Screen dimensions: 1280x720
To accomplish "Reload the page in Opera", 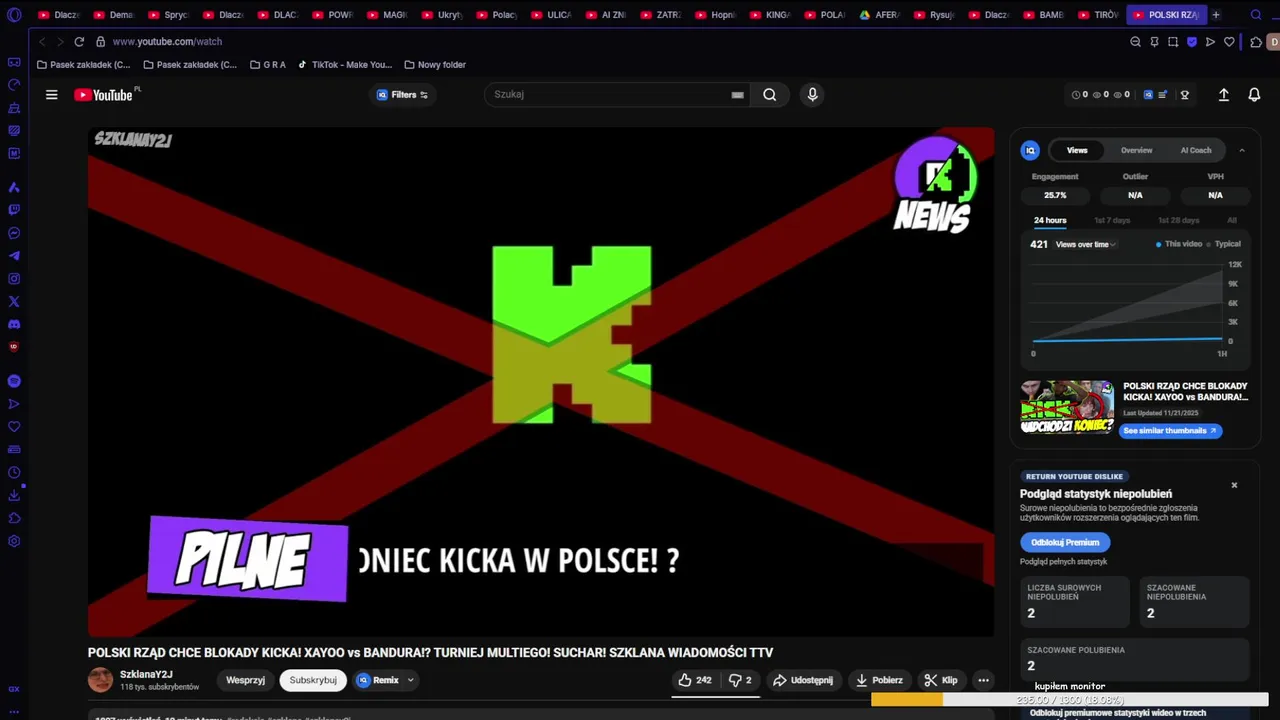I will (79, 42).
